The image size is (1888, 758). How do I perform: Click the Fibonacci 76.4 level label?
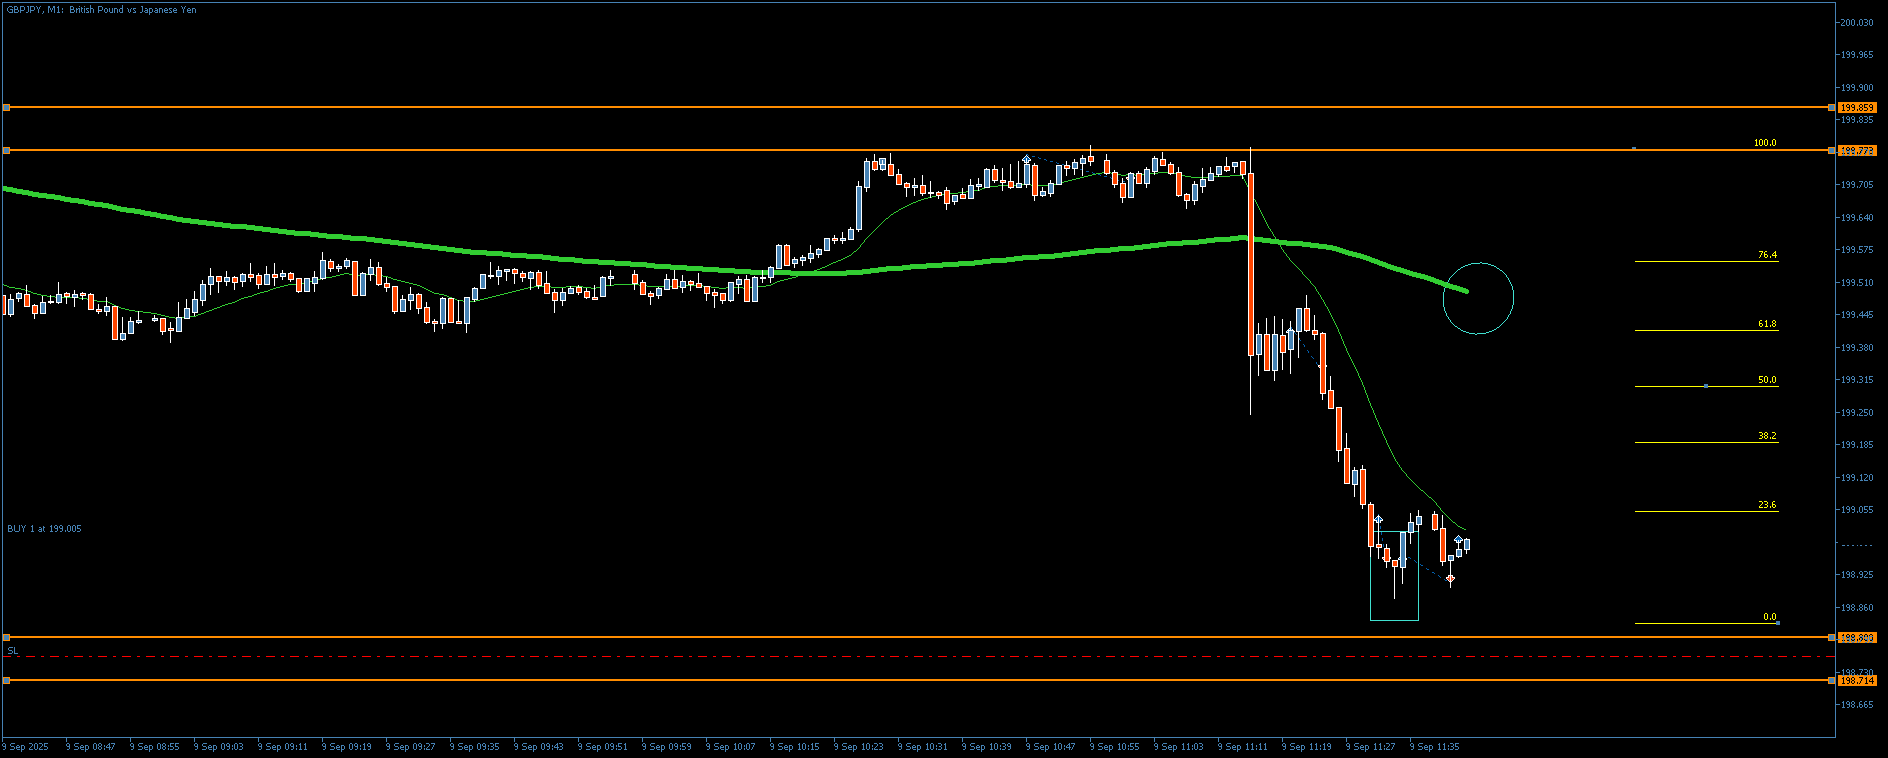(x=1767, y=255)
